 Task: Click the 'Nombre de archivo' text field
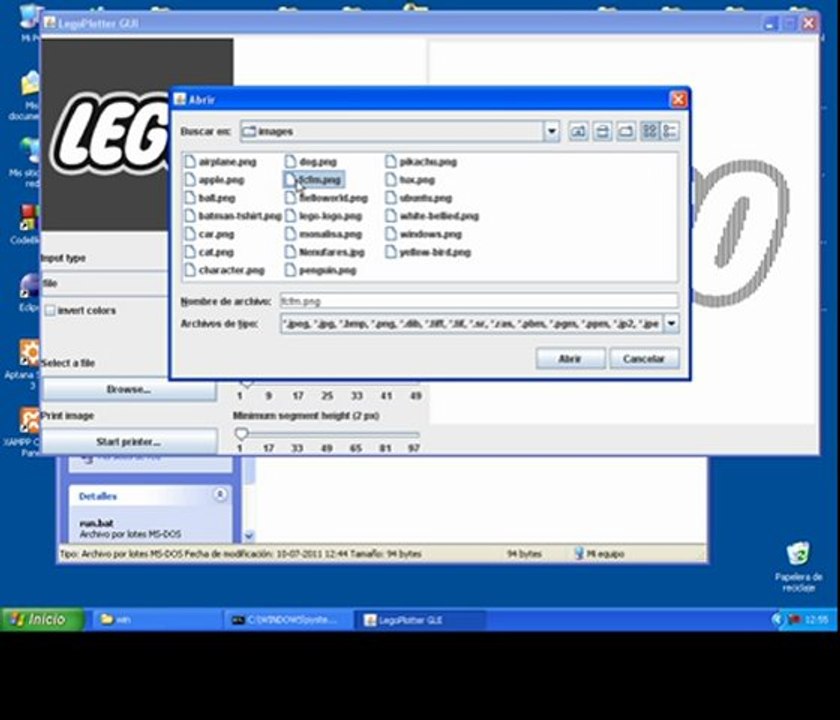(479, 301)
